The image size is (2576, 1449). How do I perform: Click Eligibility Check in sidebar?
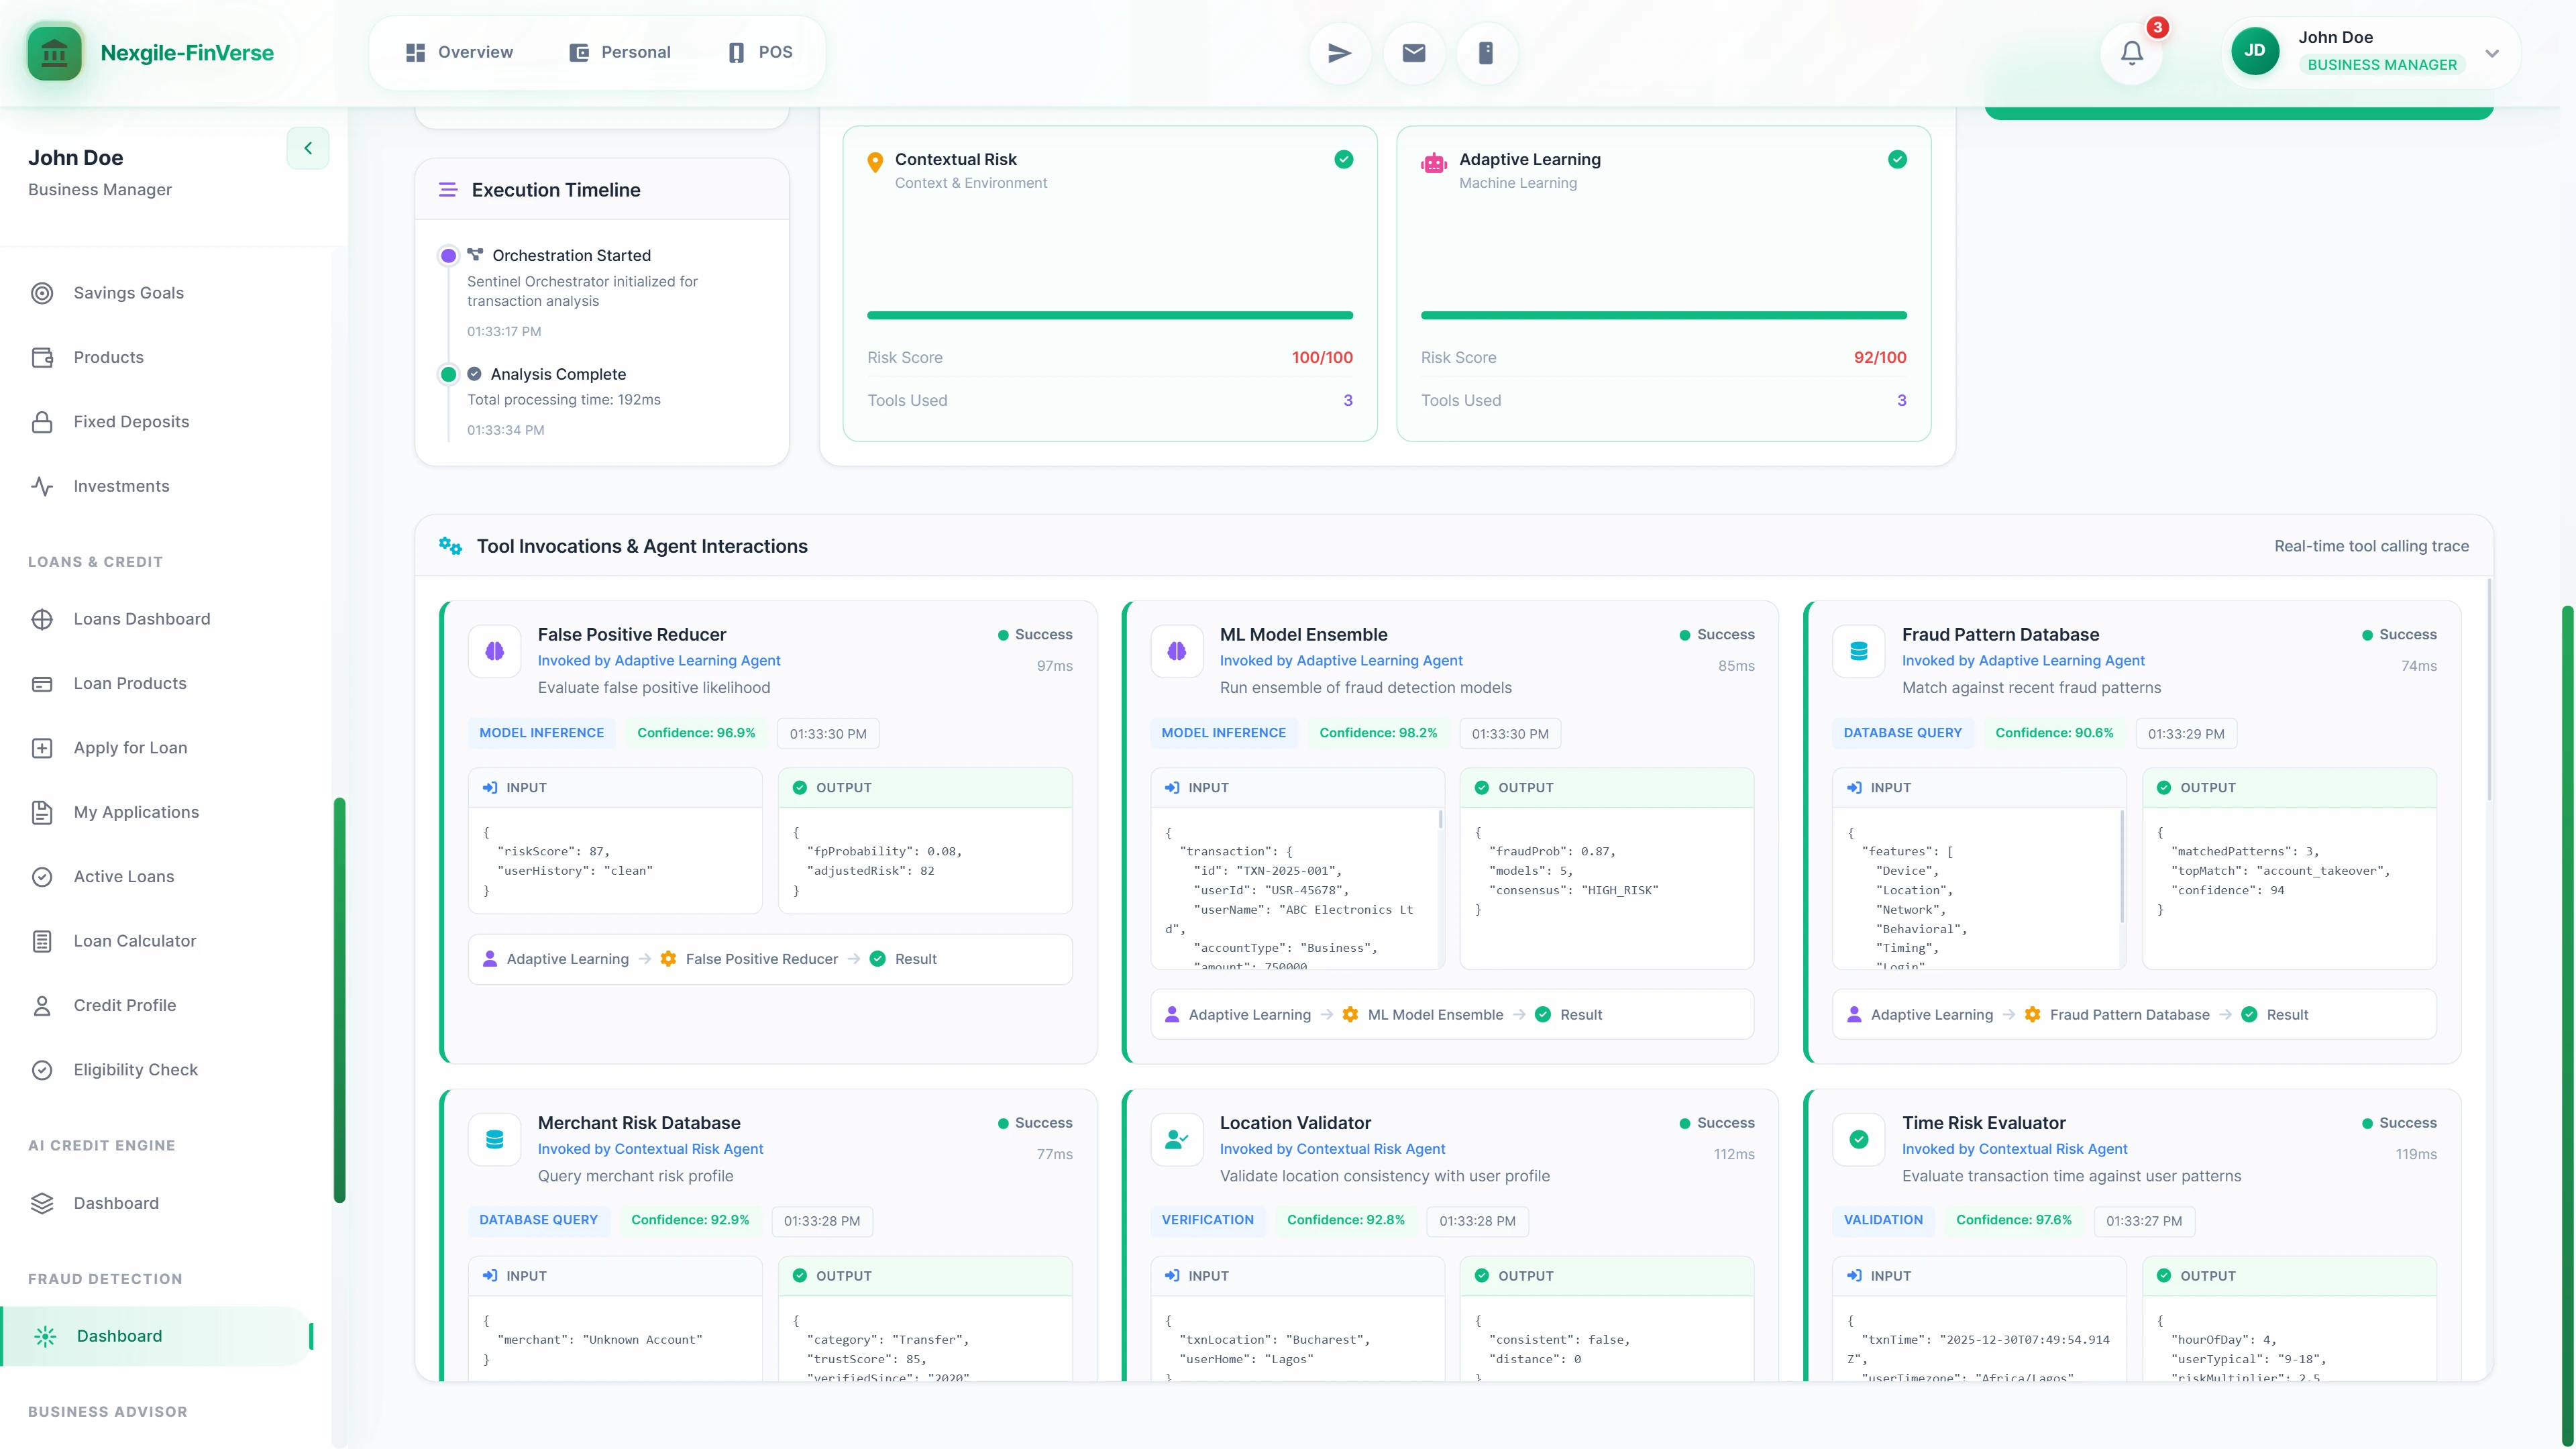135,1069
